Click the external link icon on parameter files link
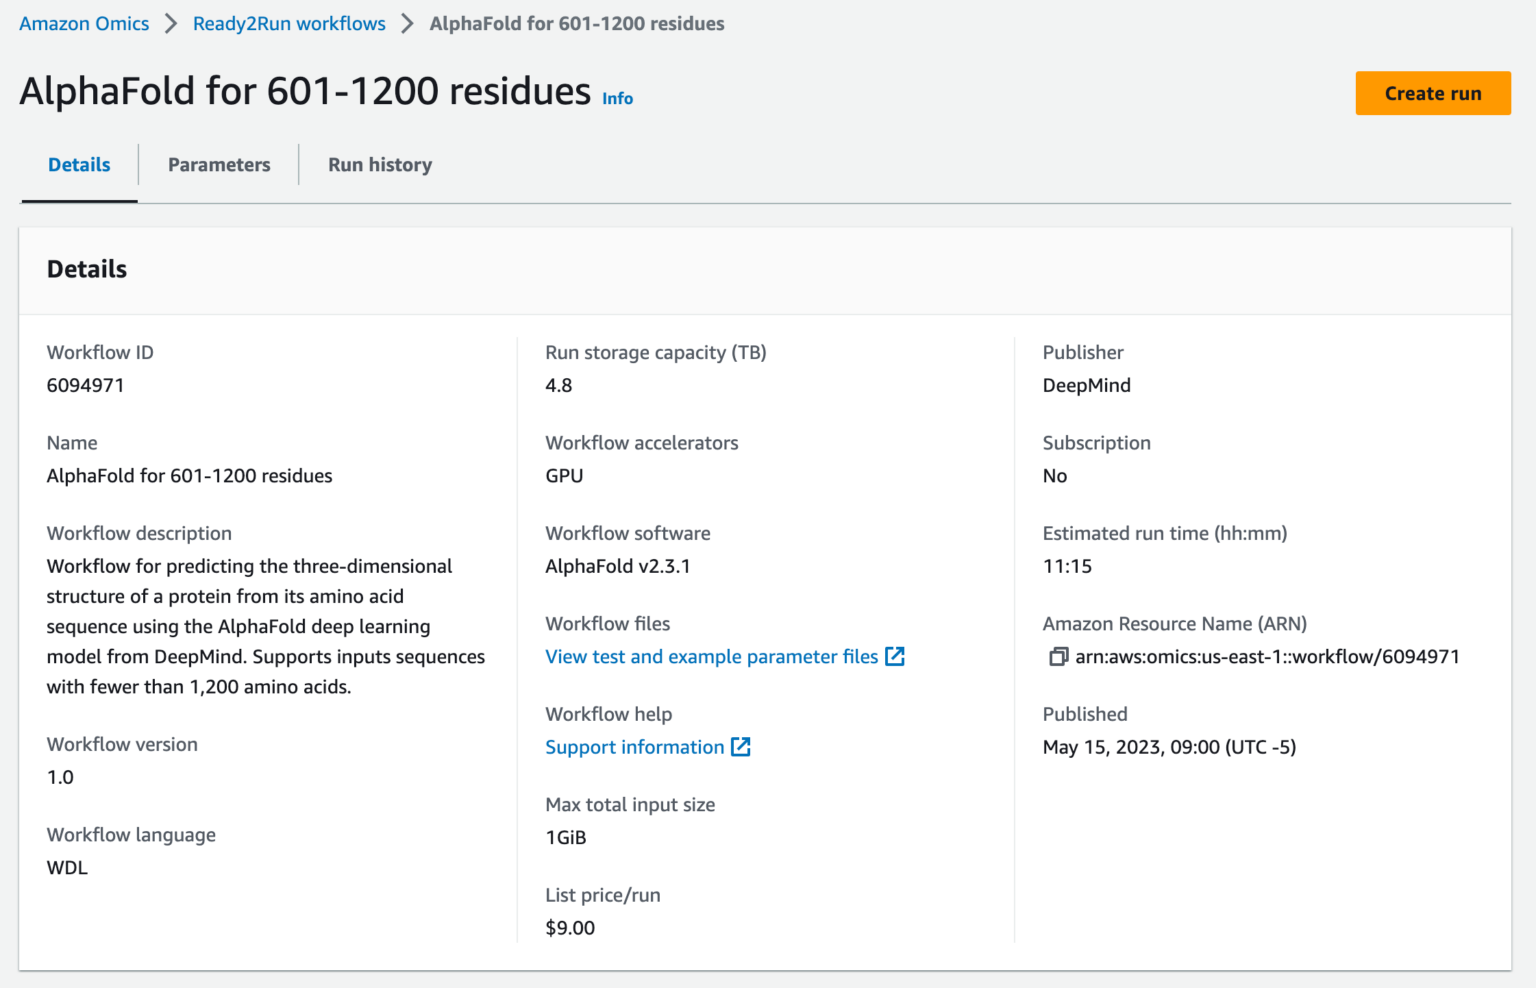 [895, 657]
